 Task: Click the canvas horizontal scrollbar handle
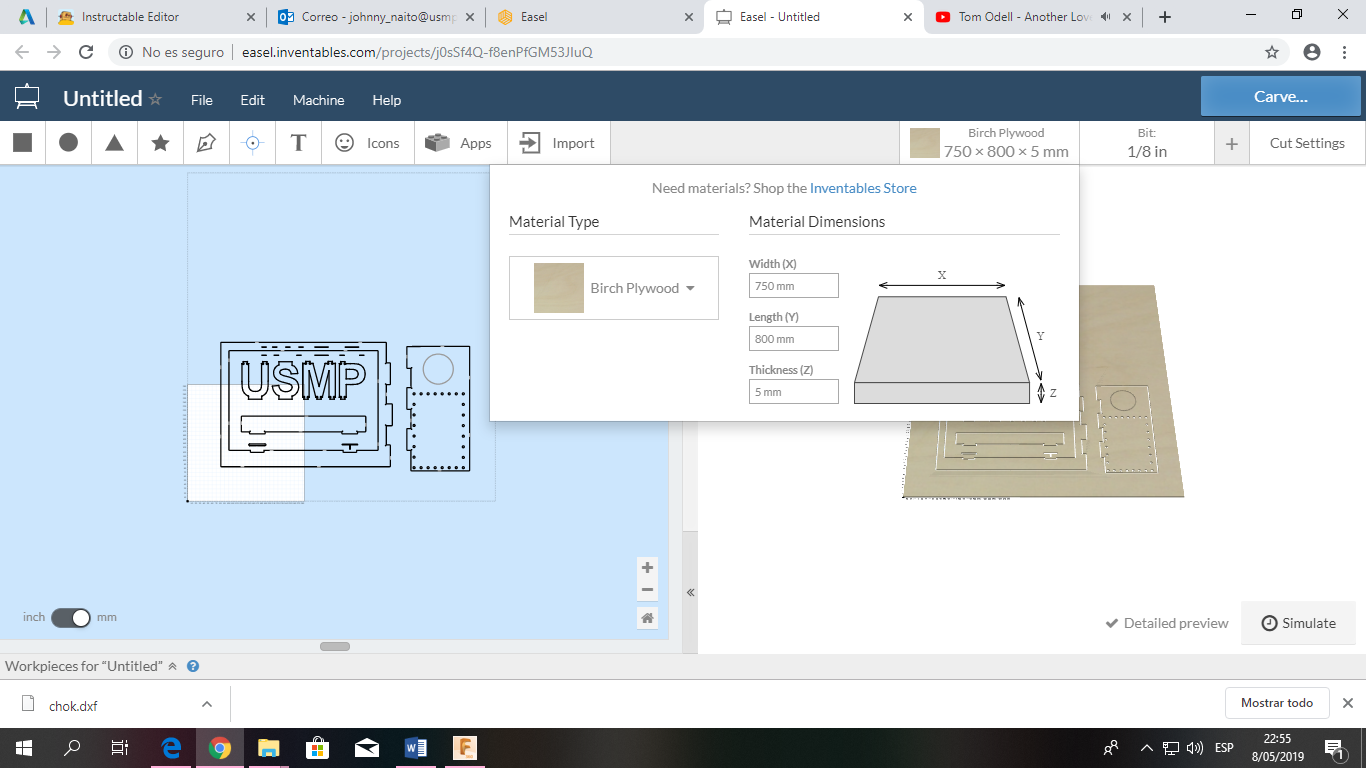click(335, 646)
